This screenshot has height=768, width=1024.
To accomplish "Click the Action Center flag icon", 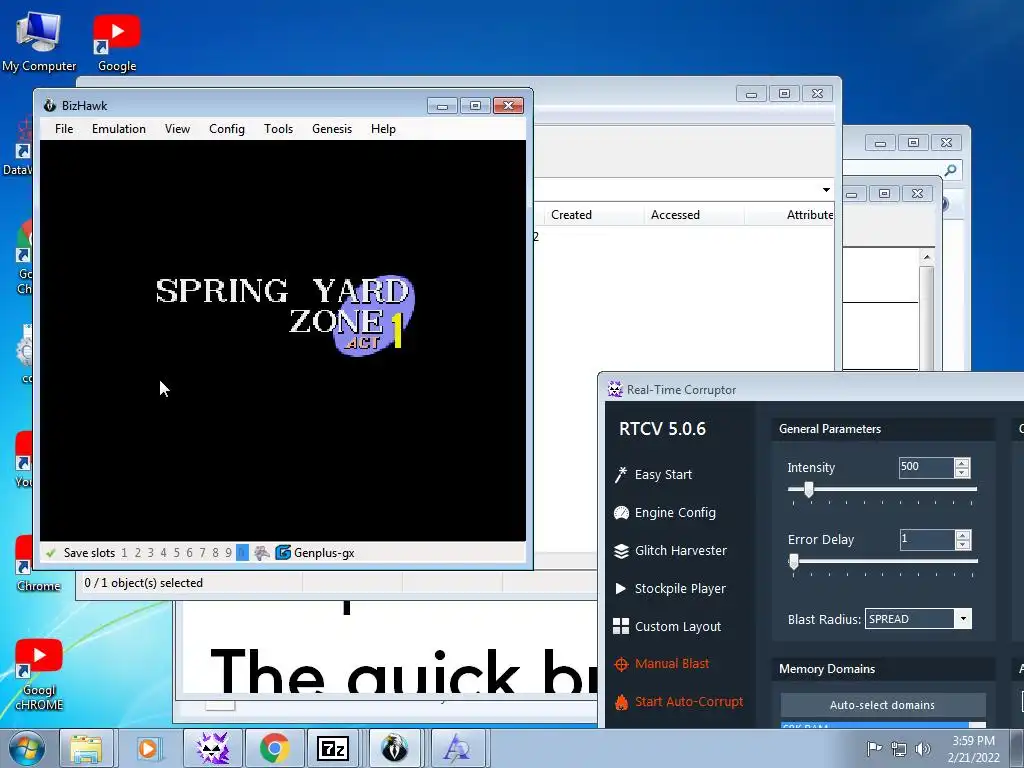I will click(874, 748).
